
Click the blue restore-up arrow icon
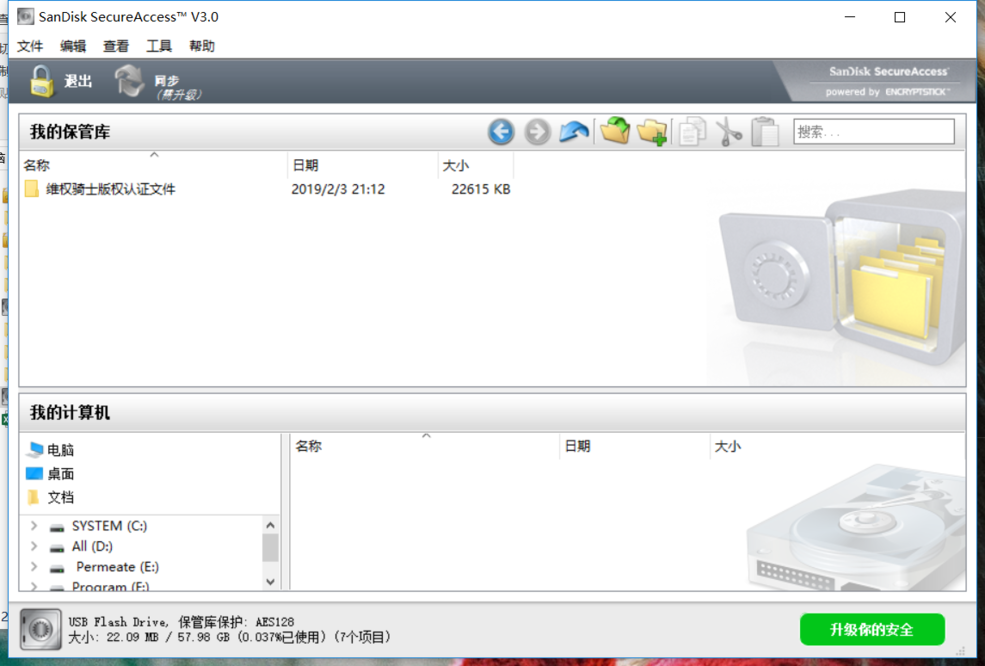pos(573,130)
